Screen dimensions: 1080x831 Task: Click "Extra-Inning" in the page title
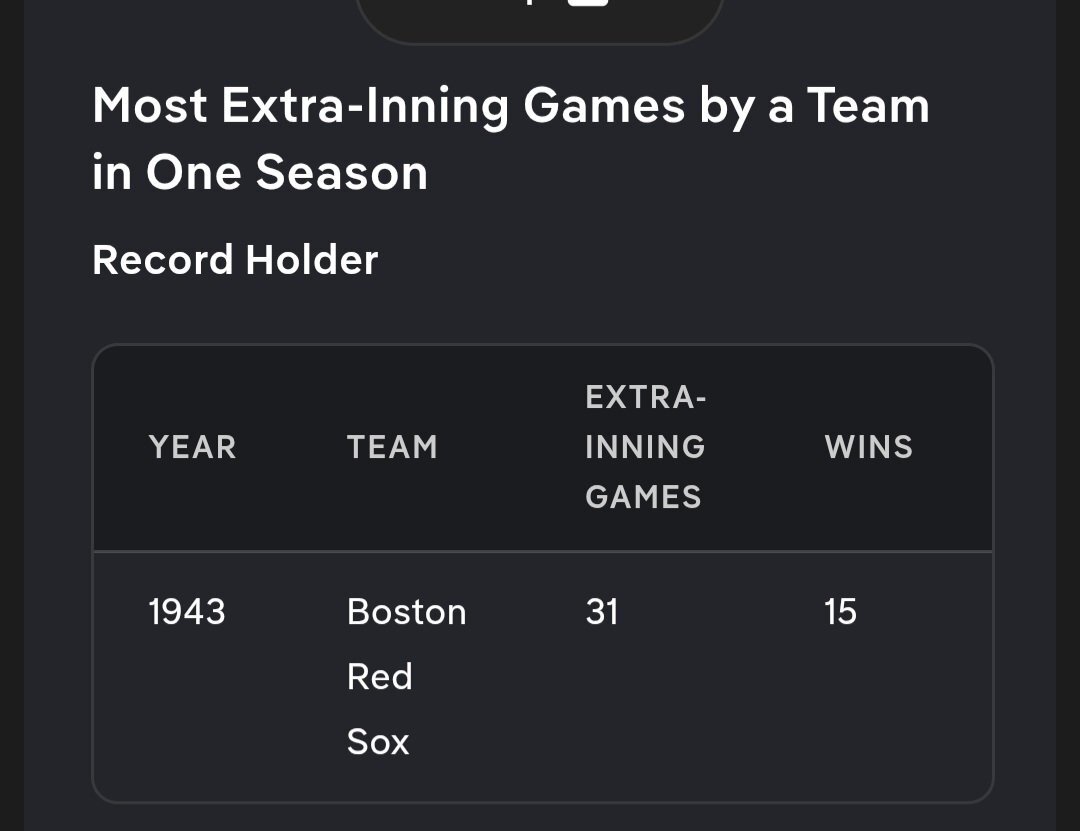click(x=364, y=105)
